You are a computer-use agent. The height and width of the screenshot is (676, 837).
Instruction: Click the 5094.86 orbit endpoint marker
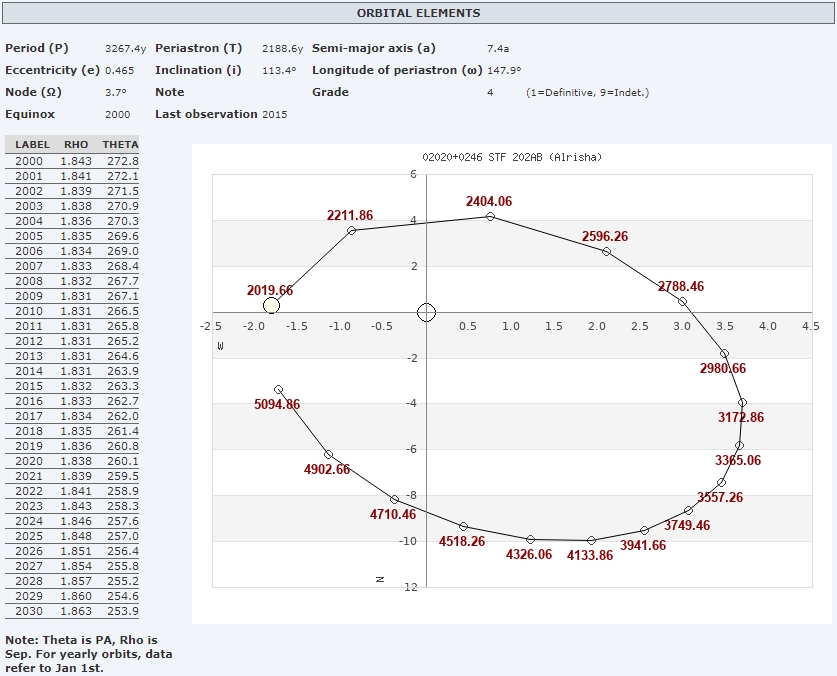[x=278, y=389]
